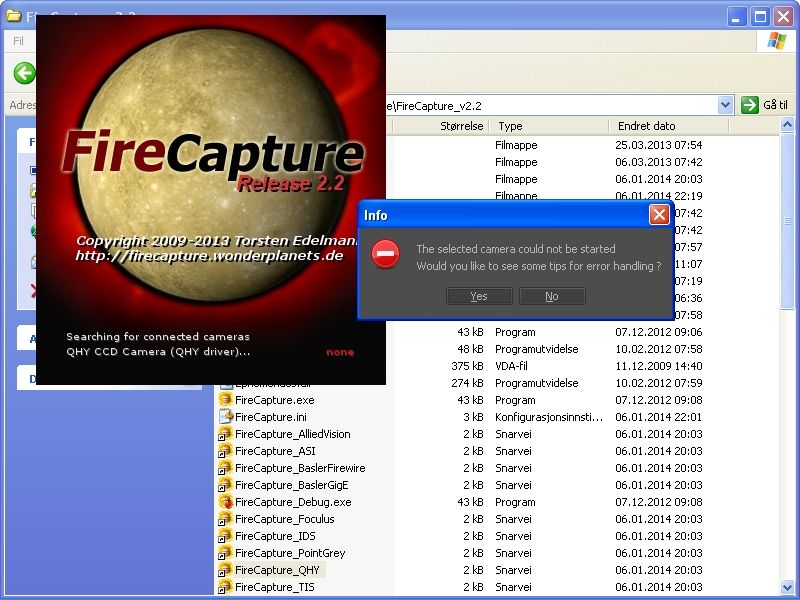The image size is (800, 600).
Task: Select the FireCapture_TIS file name
Action: point(274,587)
